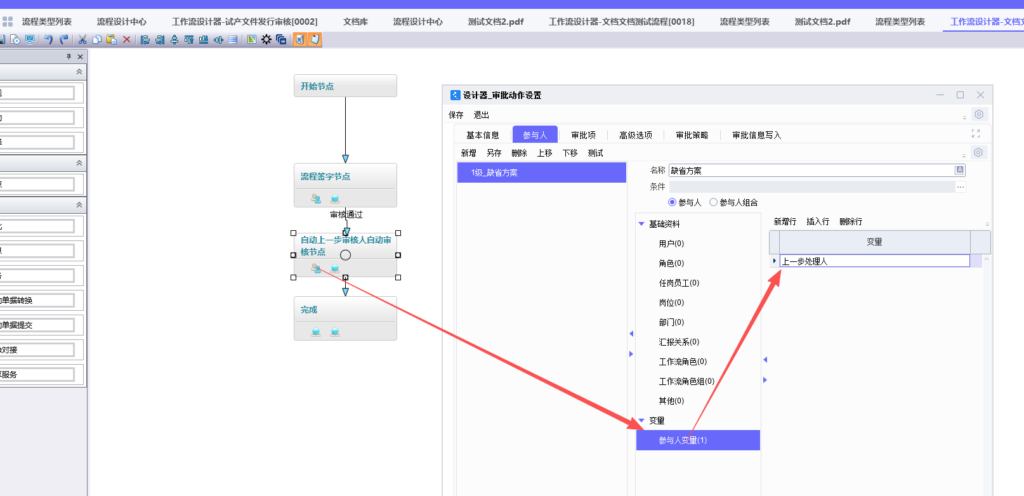Click the Copy icon in the toolbar
Screen dimensions: 1024x496
tap(97, 40)
